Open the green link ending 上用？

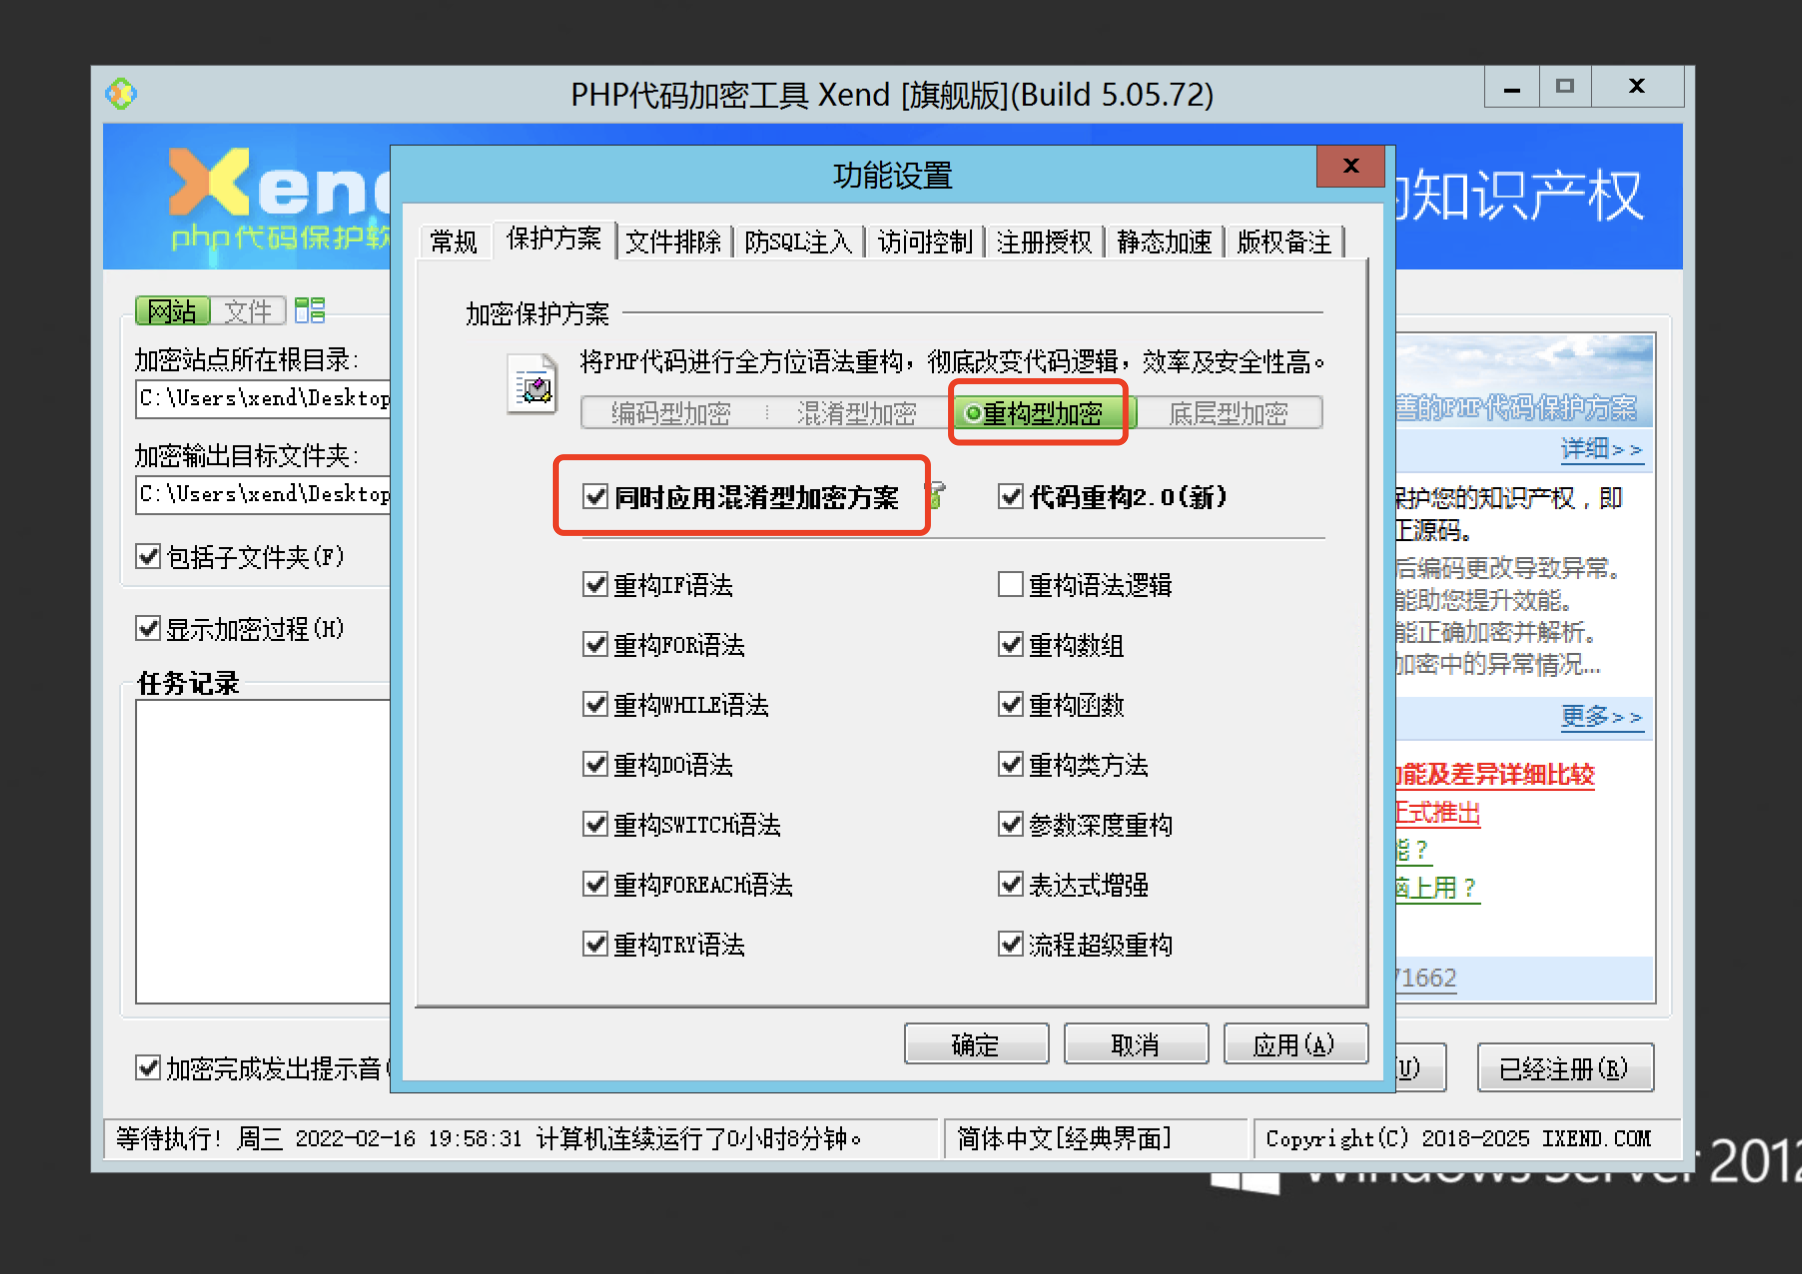coord(1438,887)
